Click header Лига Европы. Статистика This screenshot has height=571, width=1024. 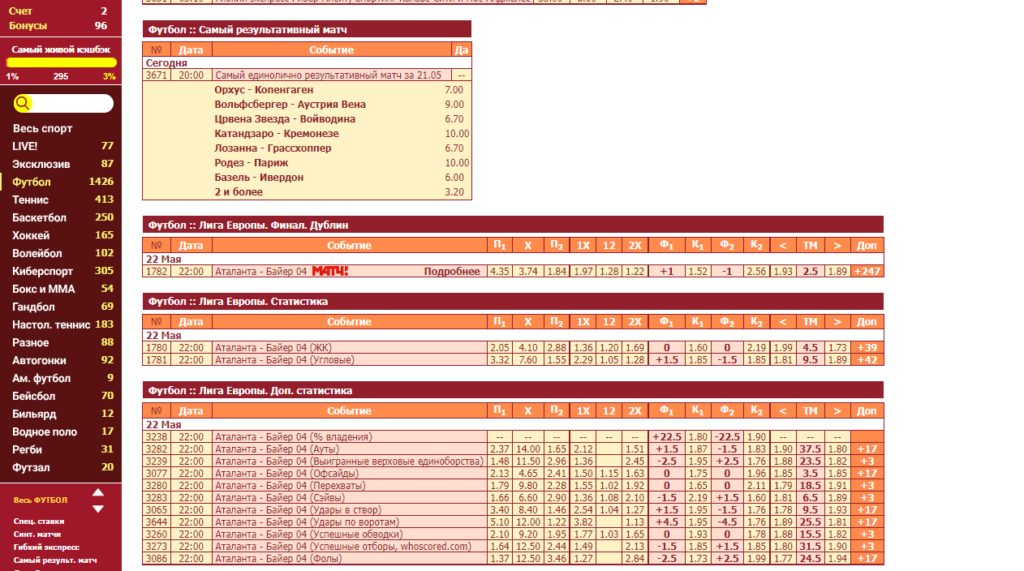513,301
